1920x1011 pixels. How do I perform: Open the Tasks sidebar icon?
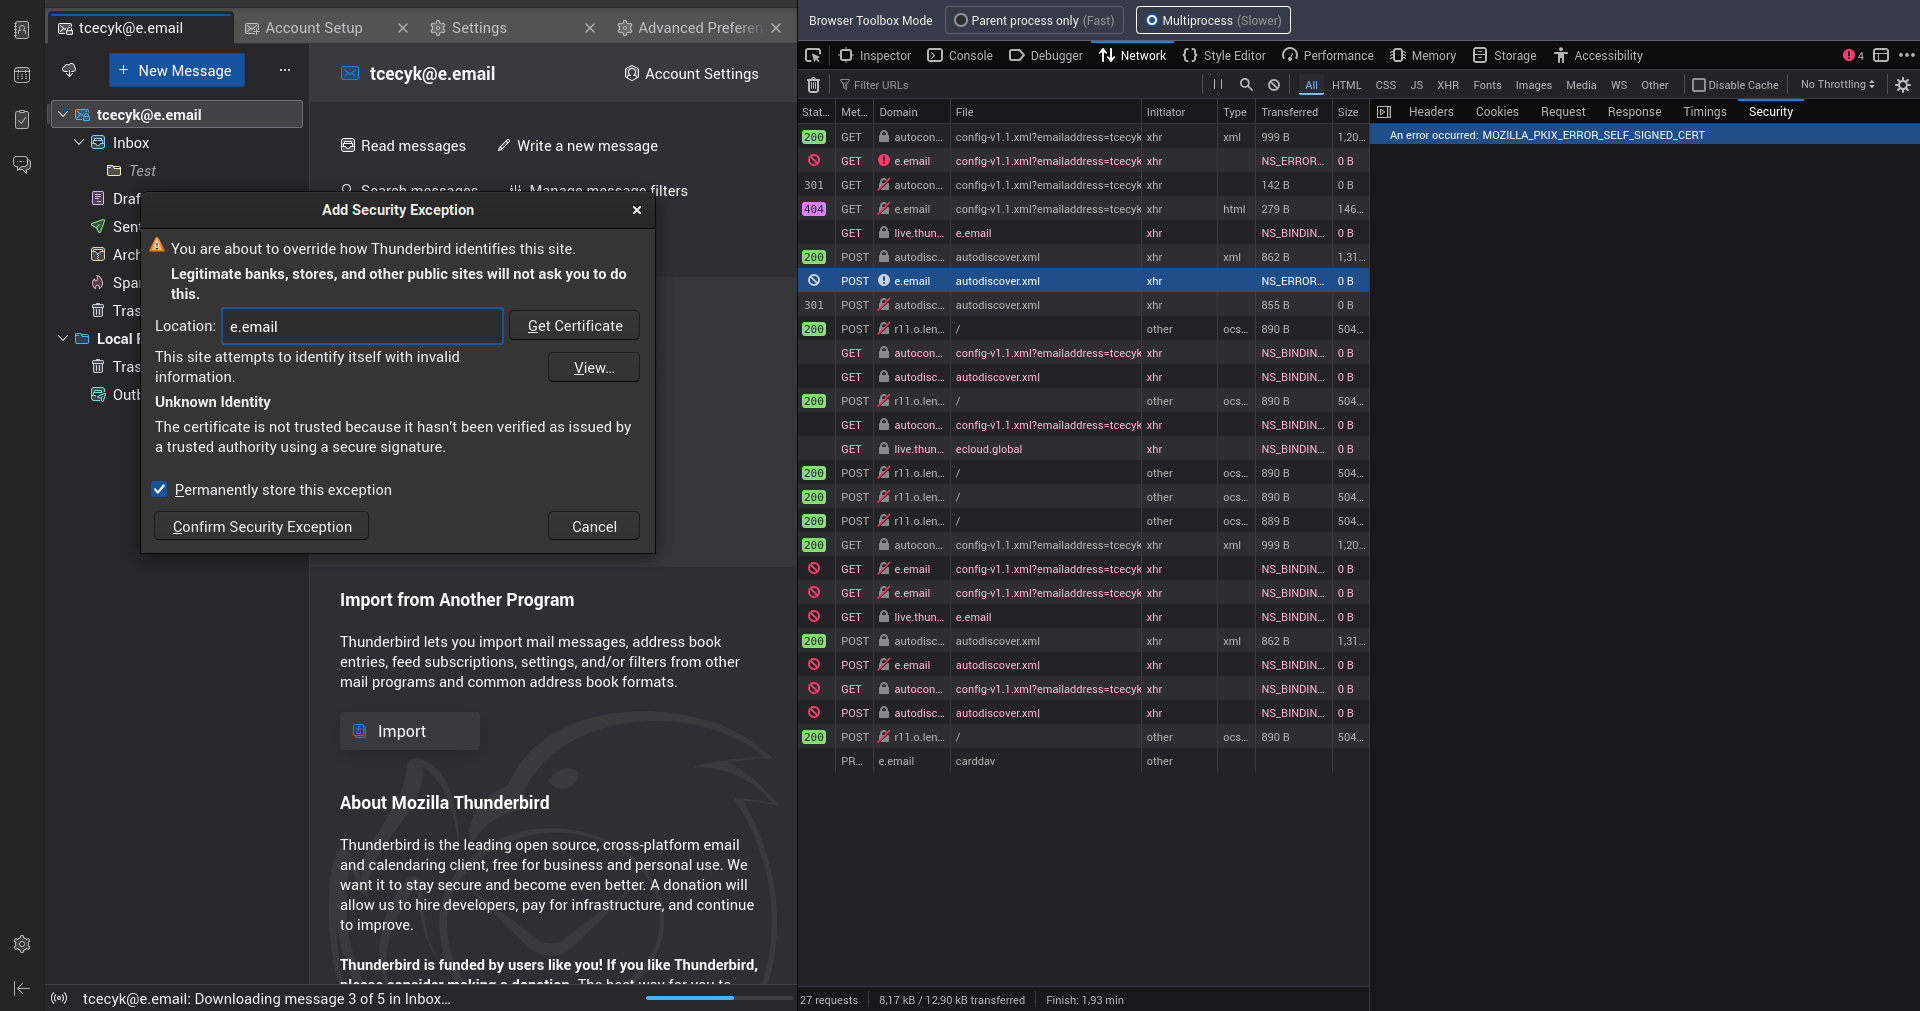(22, 120)
